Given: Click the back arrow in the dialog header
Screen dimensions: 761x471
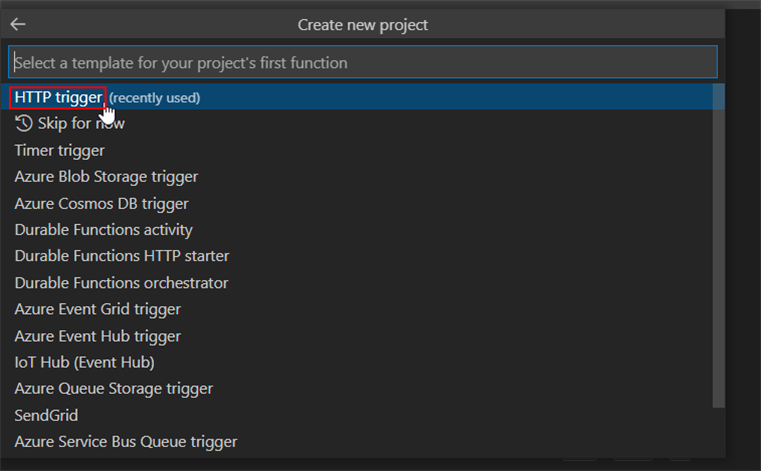Looking at the screenshot, I should 18,25.
